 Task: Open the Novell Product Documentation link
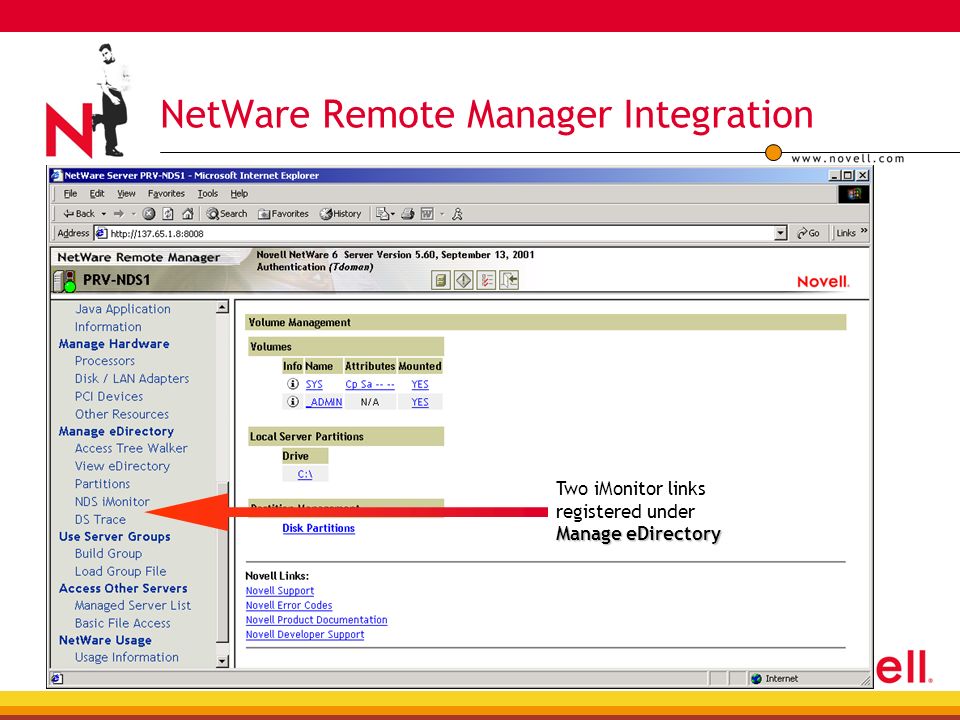[317, 620]
